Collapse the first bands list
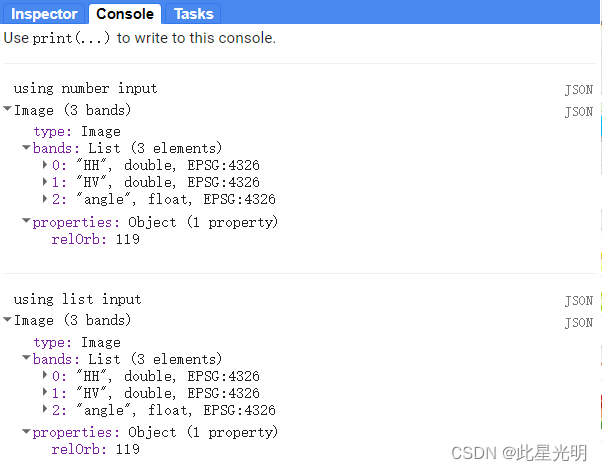 (27, 148)
